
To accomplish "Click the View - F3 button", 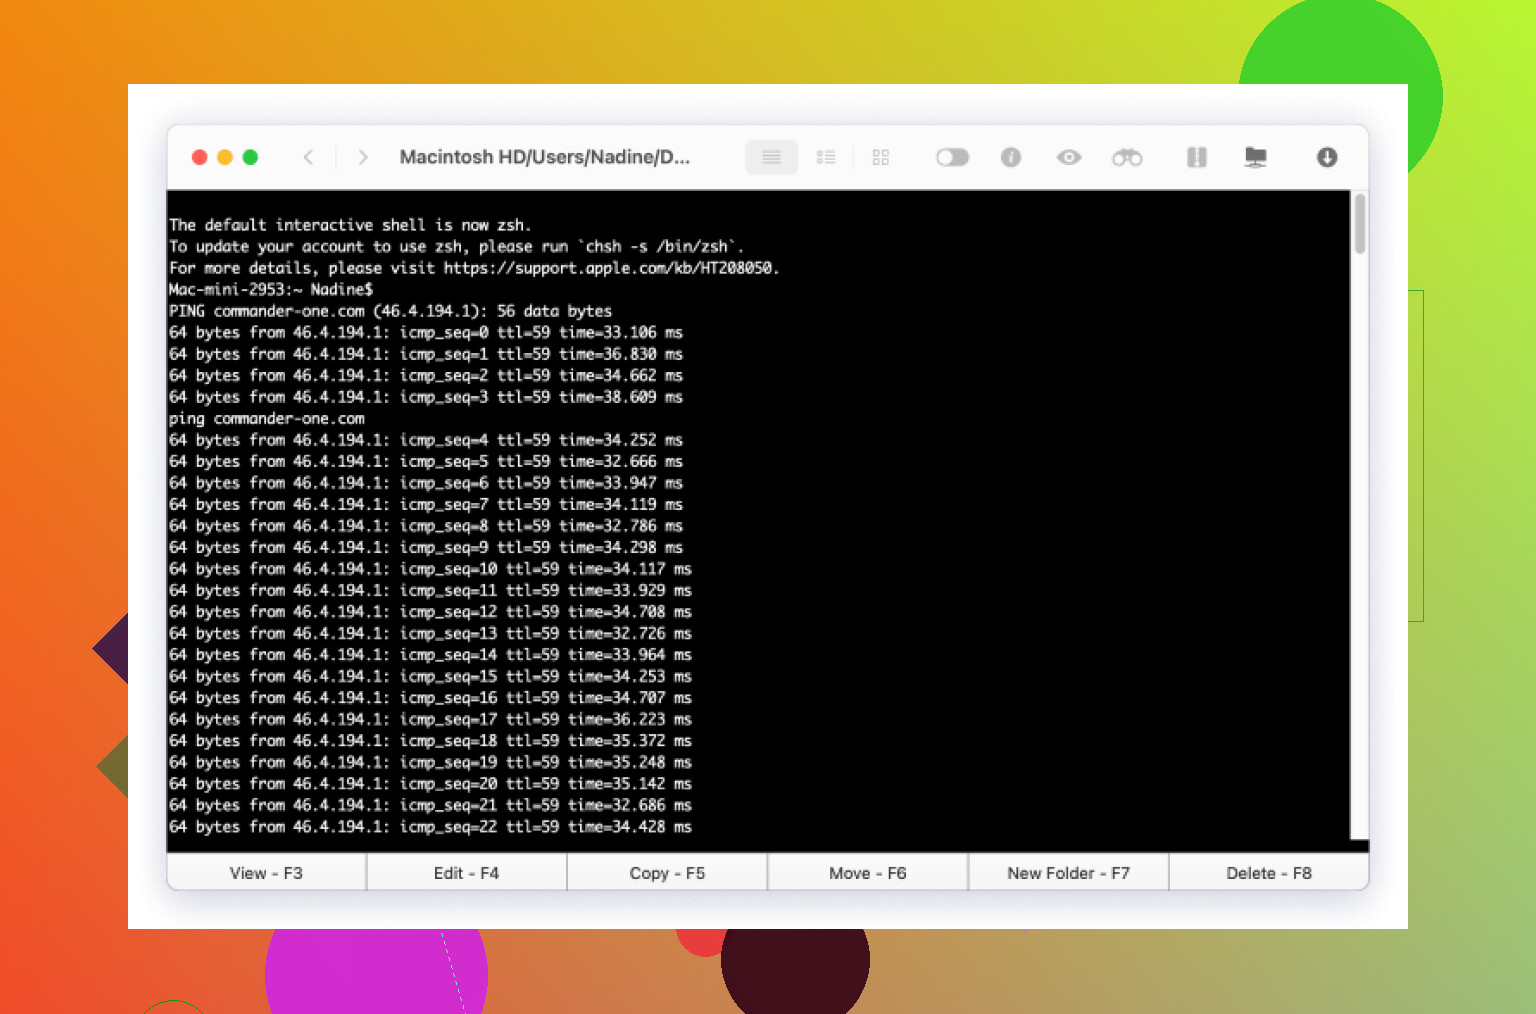I will pos(266,873).
